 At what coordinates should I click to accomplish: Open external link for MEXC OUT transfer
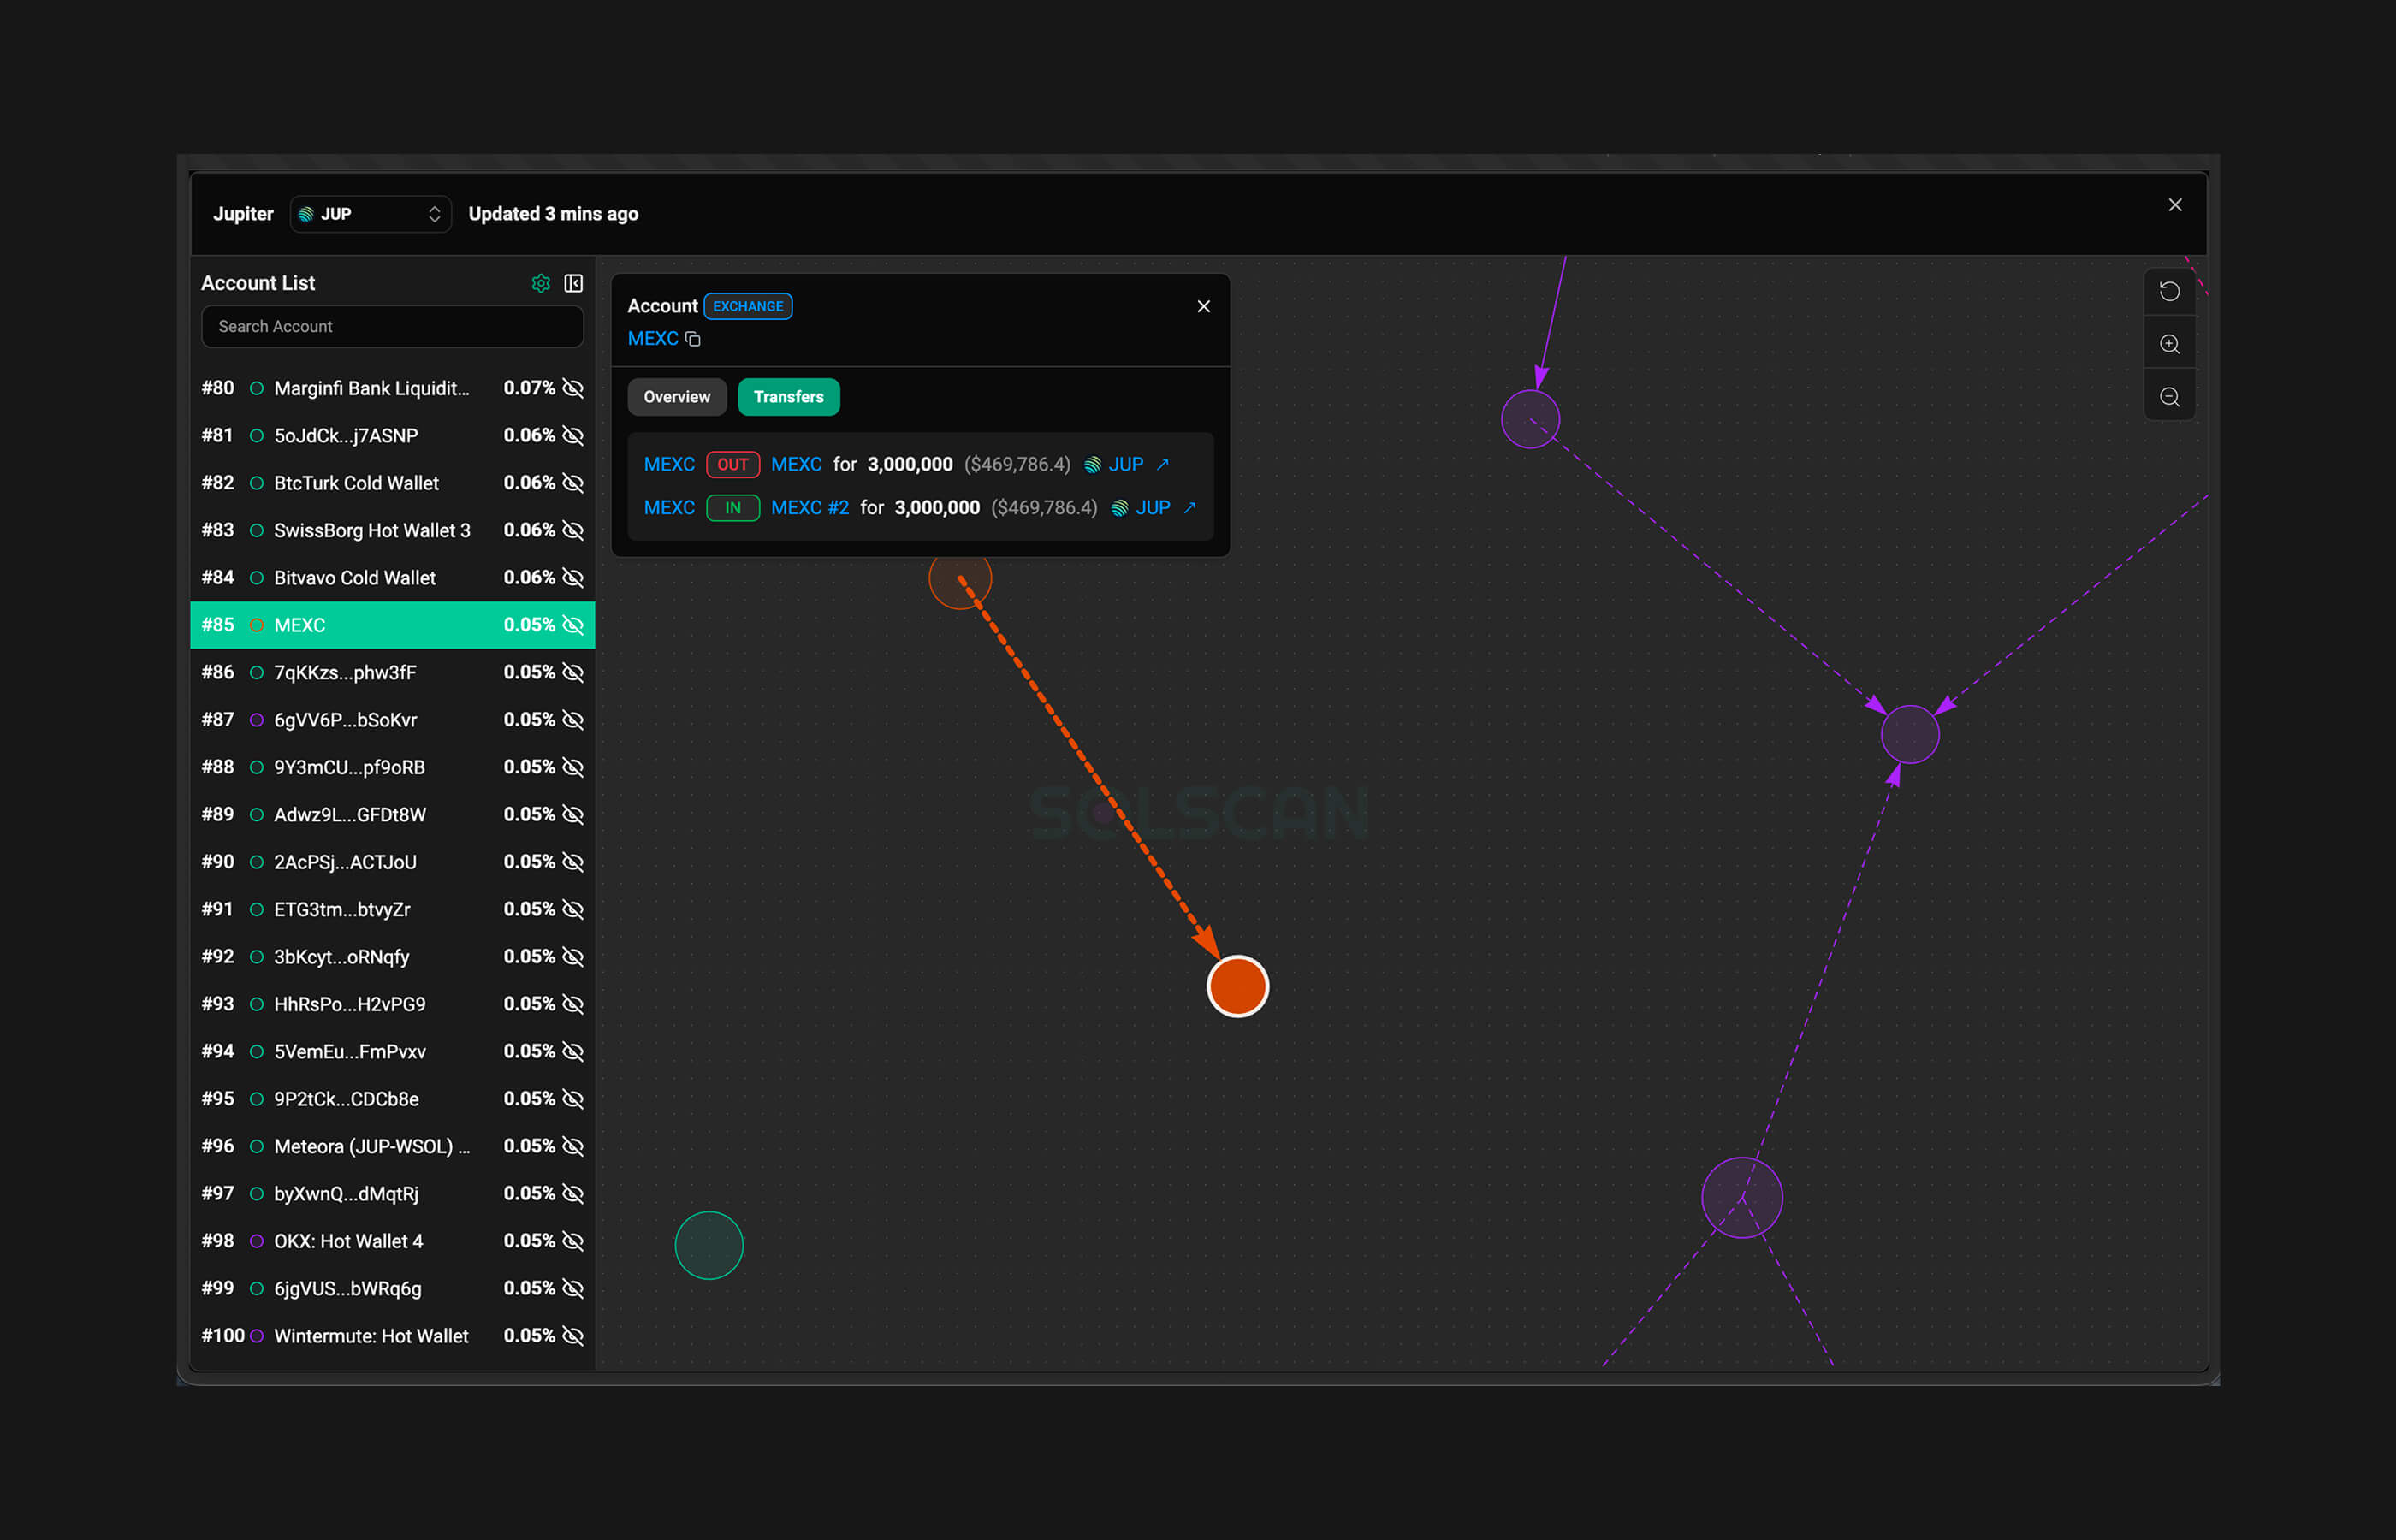(1162, 464)
